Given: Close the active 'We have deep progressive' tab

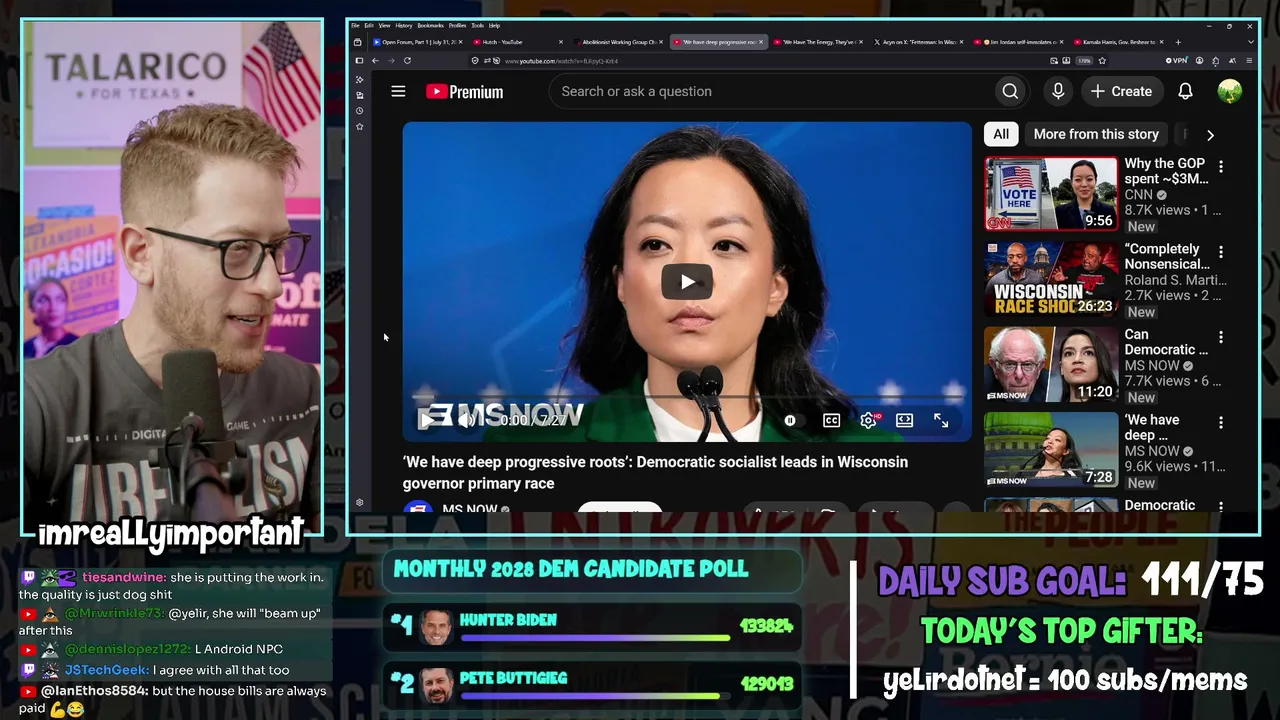Looking at the screenshot, I should pos(761,42).
